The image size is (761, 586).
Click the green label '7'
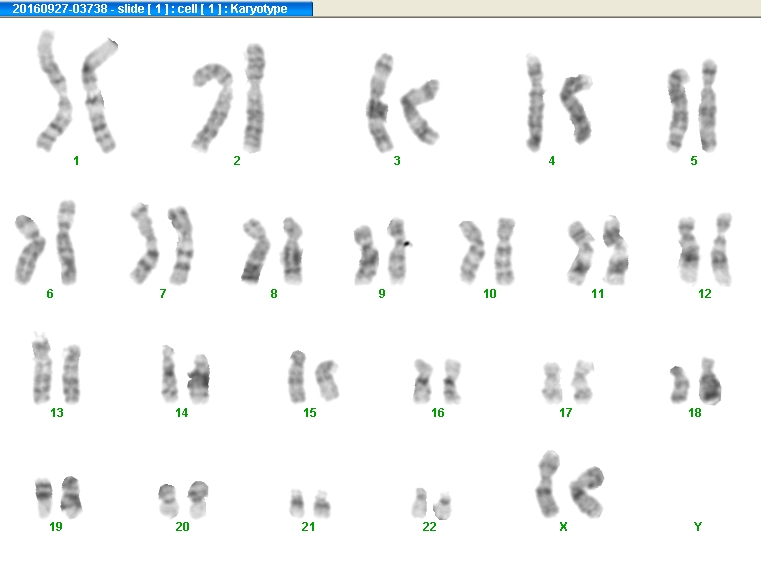coord(163,294)
